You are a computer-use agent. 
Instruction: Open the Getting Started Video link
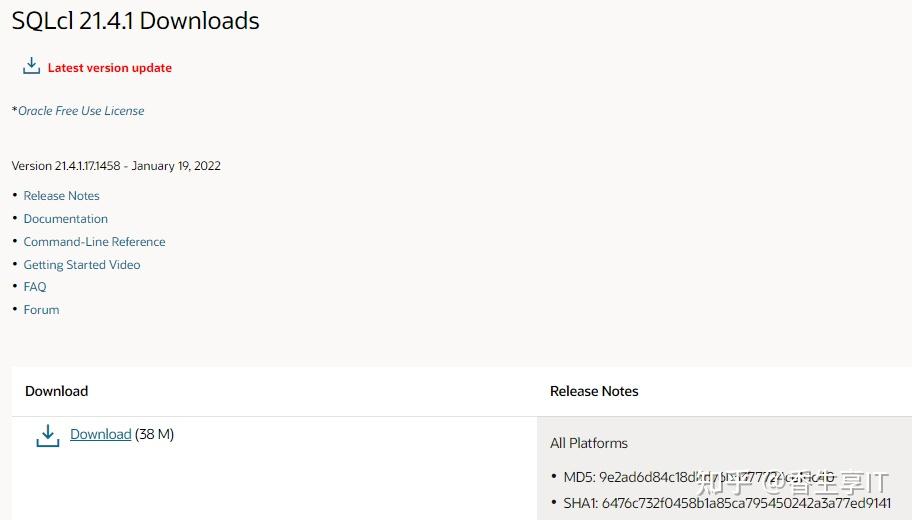click(82, 265)
